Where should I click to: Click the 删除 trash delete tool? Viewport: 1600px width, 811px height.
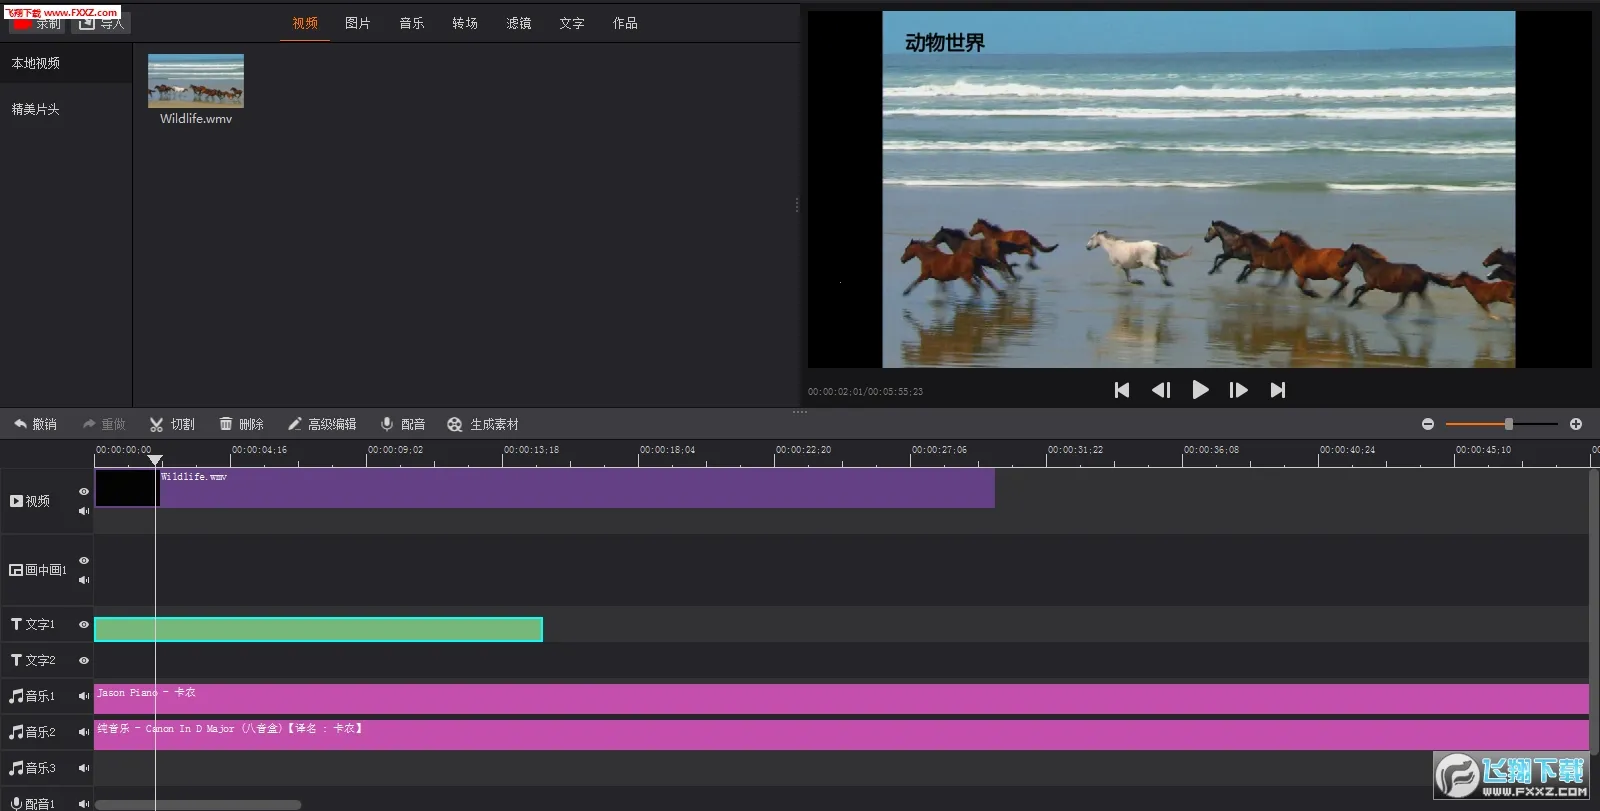coord(241,425)
